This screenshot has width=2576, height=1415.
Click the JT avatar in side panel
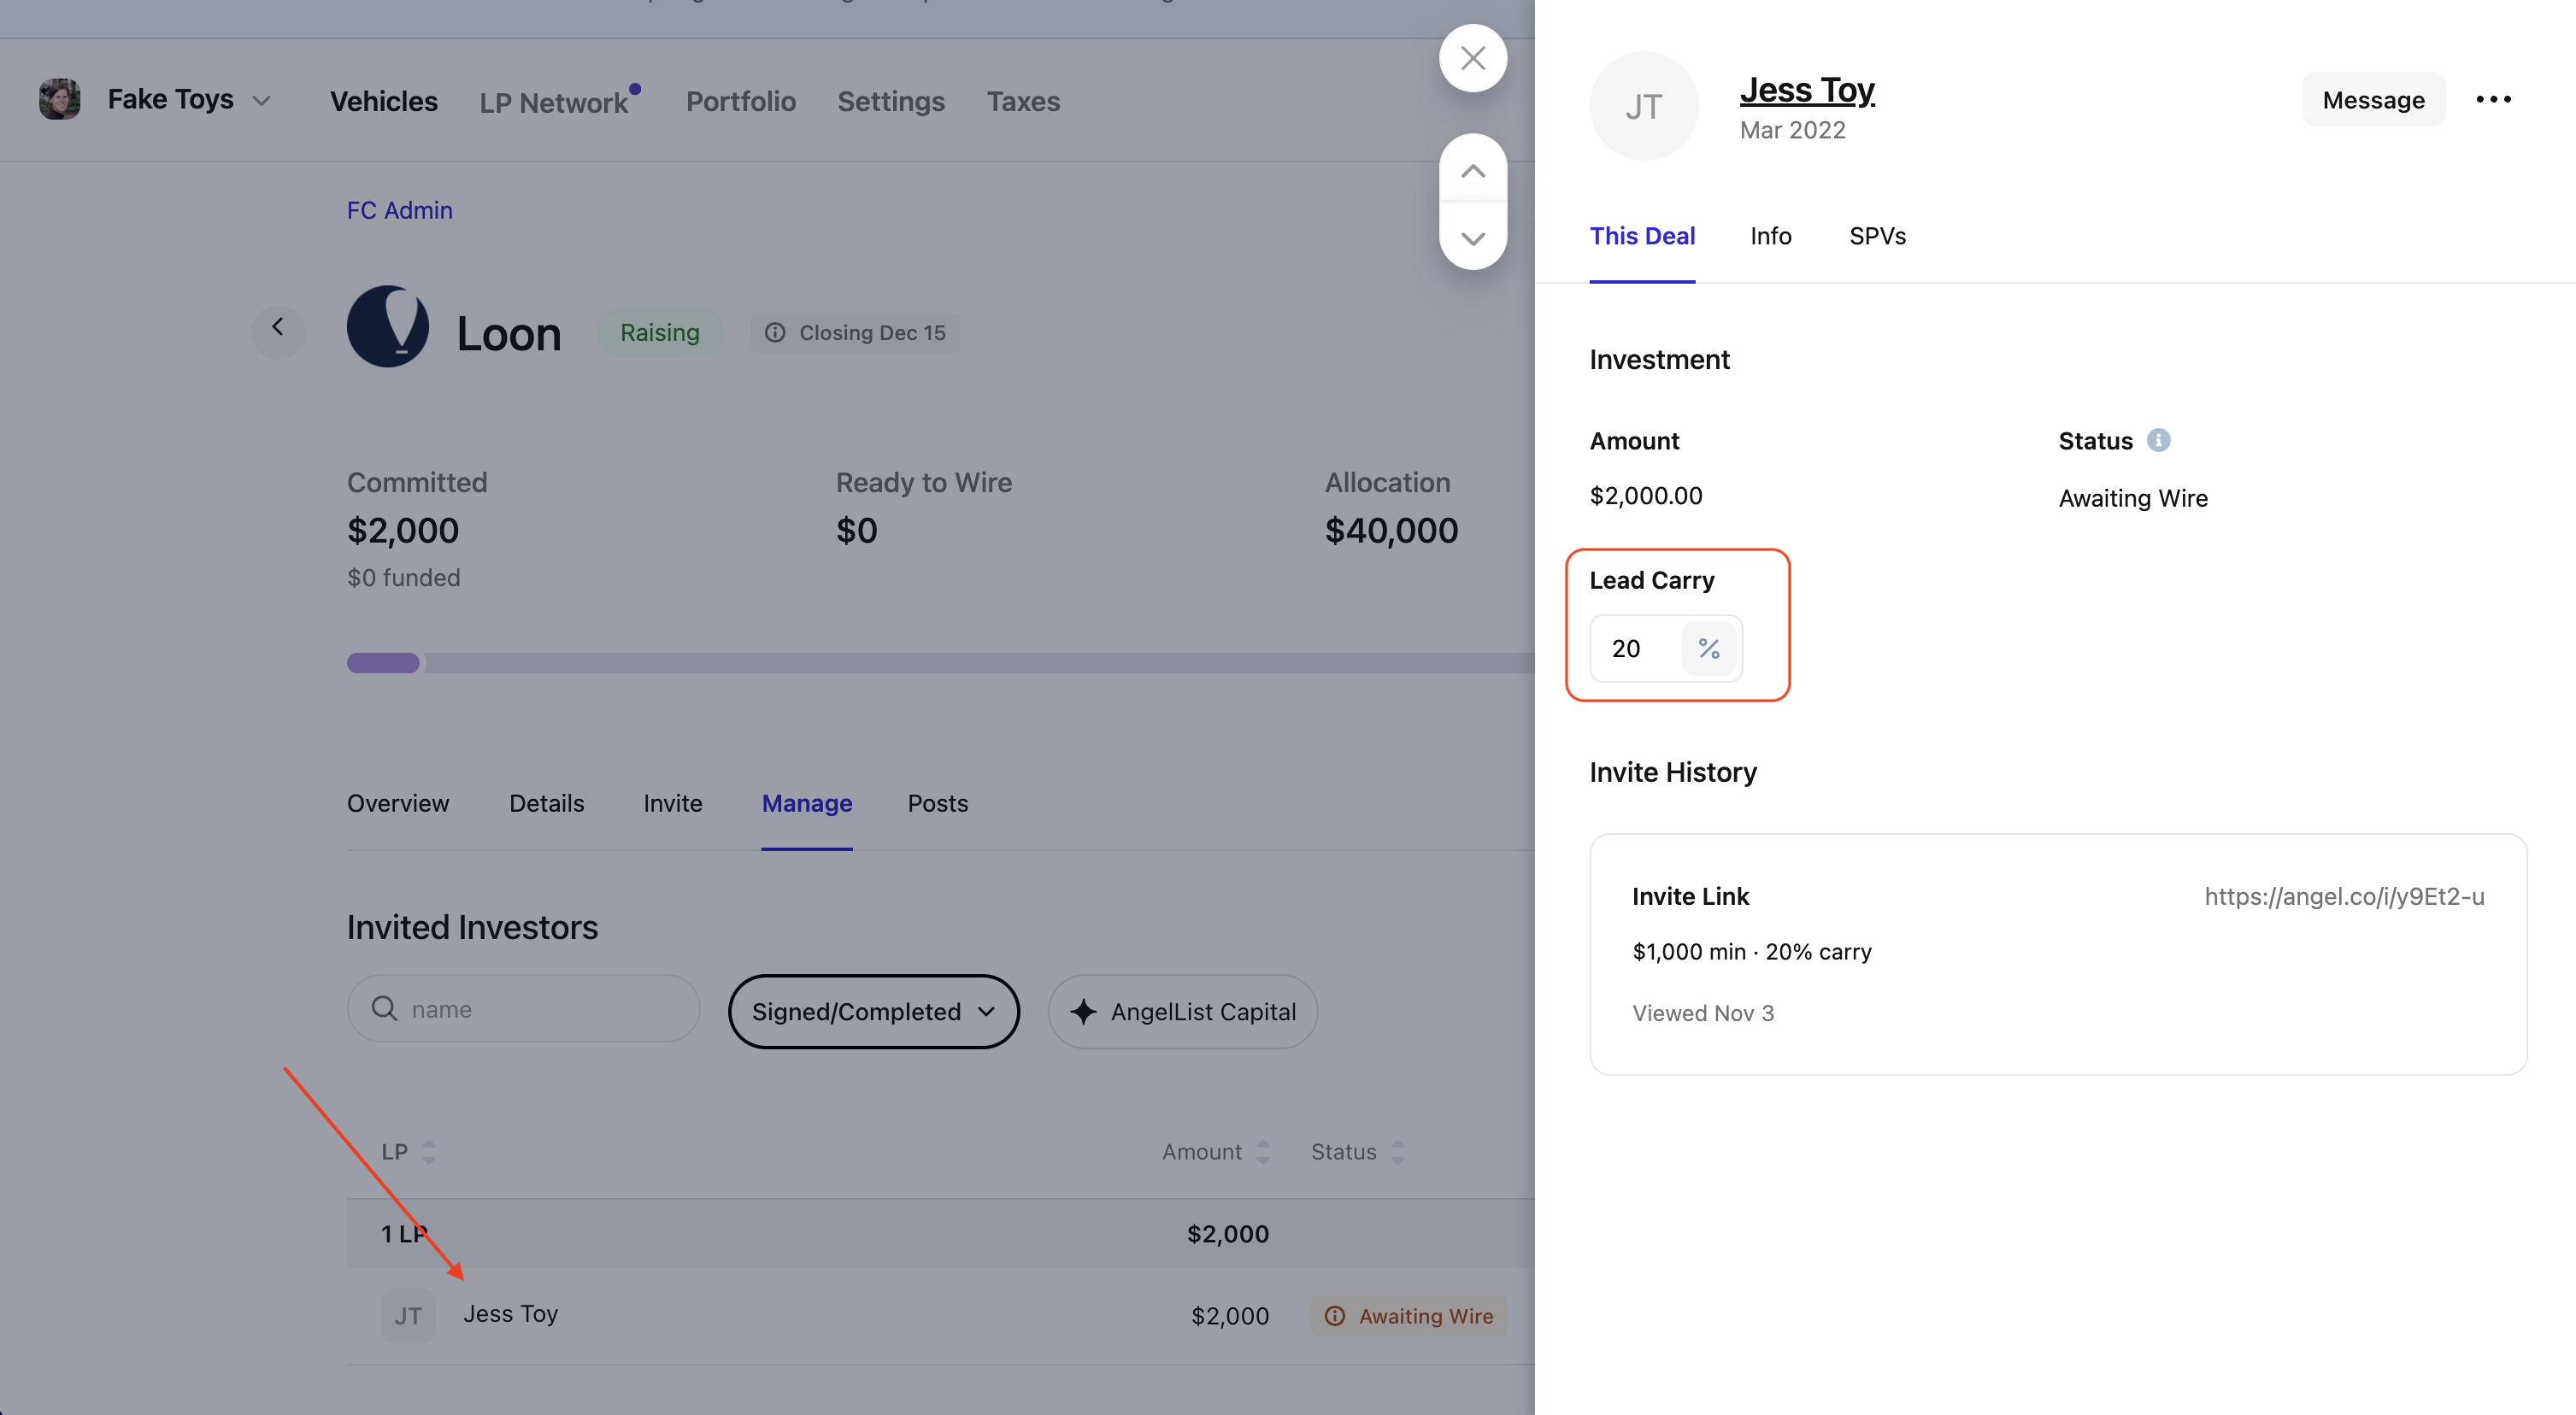(x=1643, y=106)
